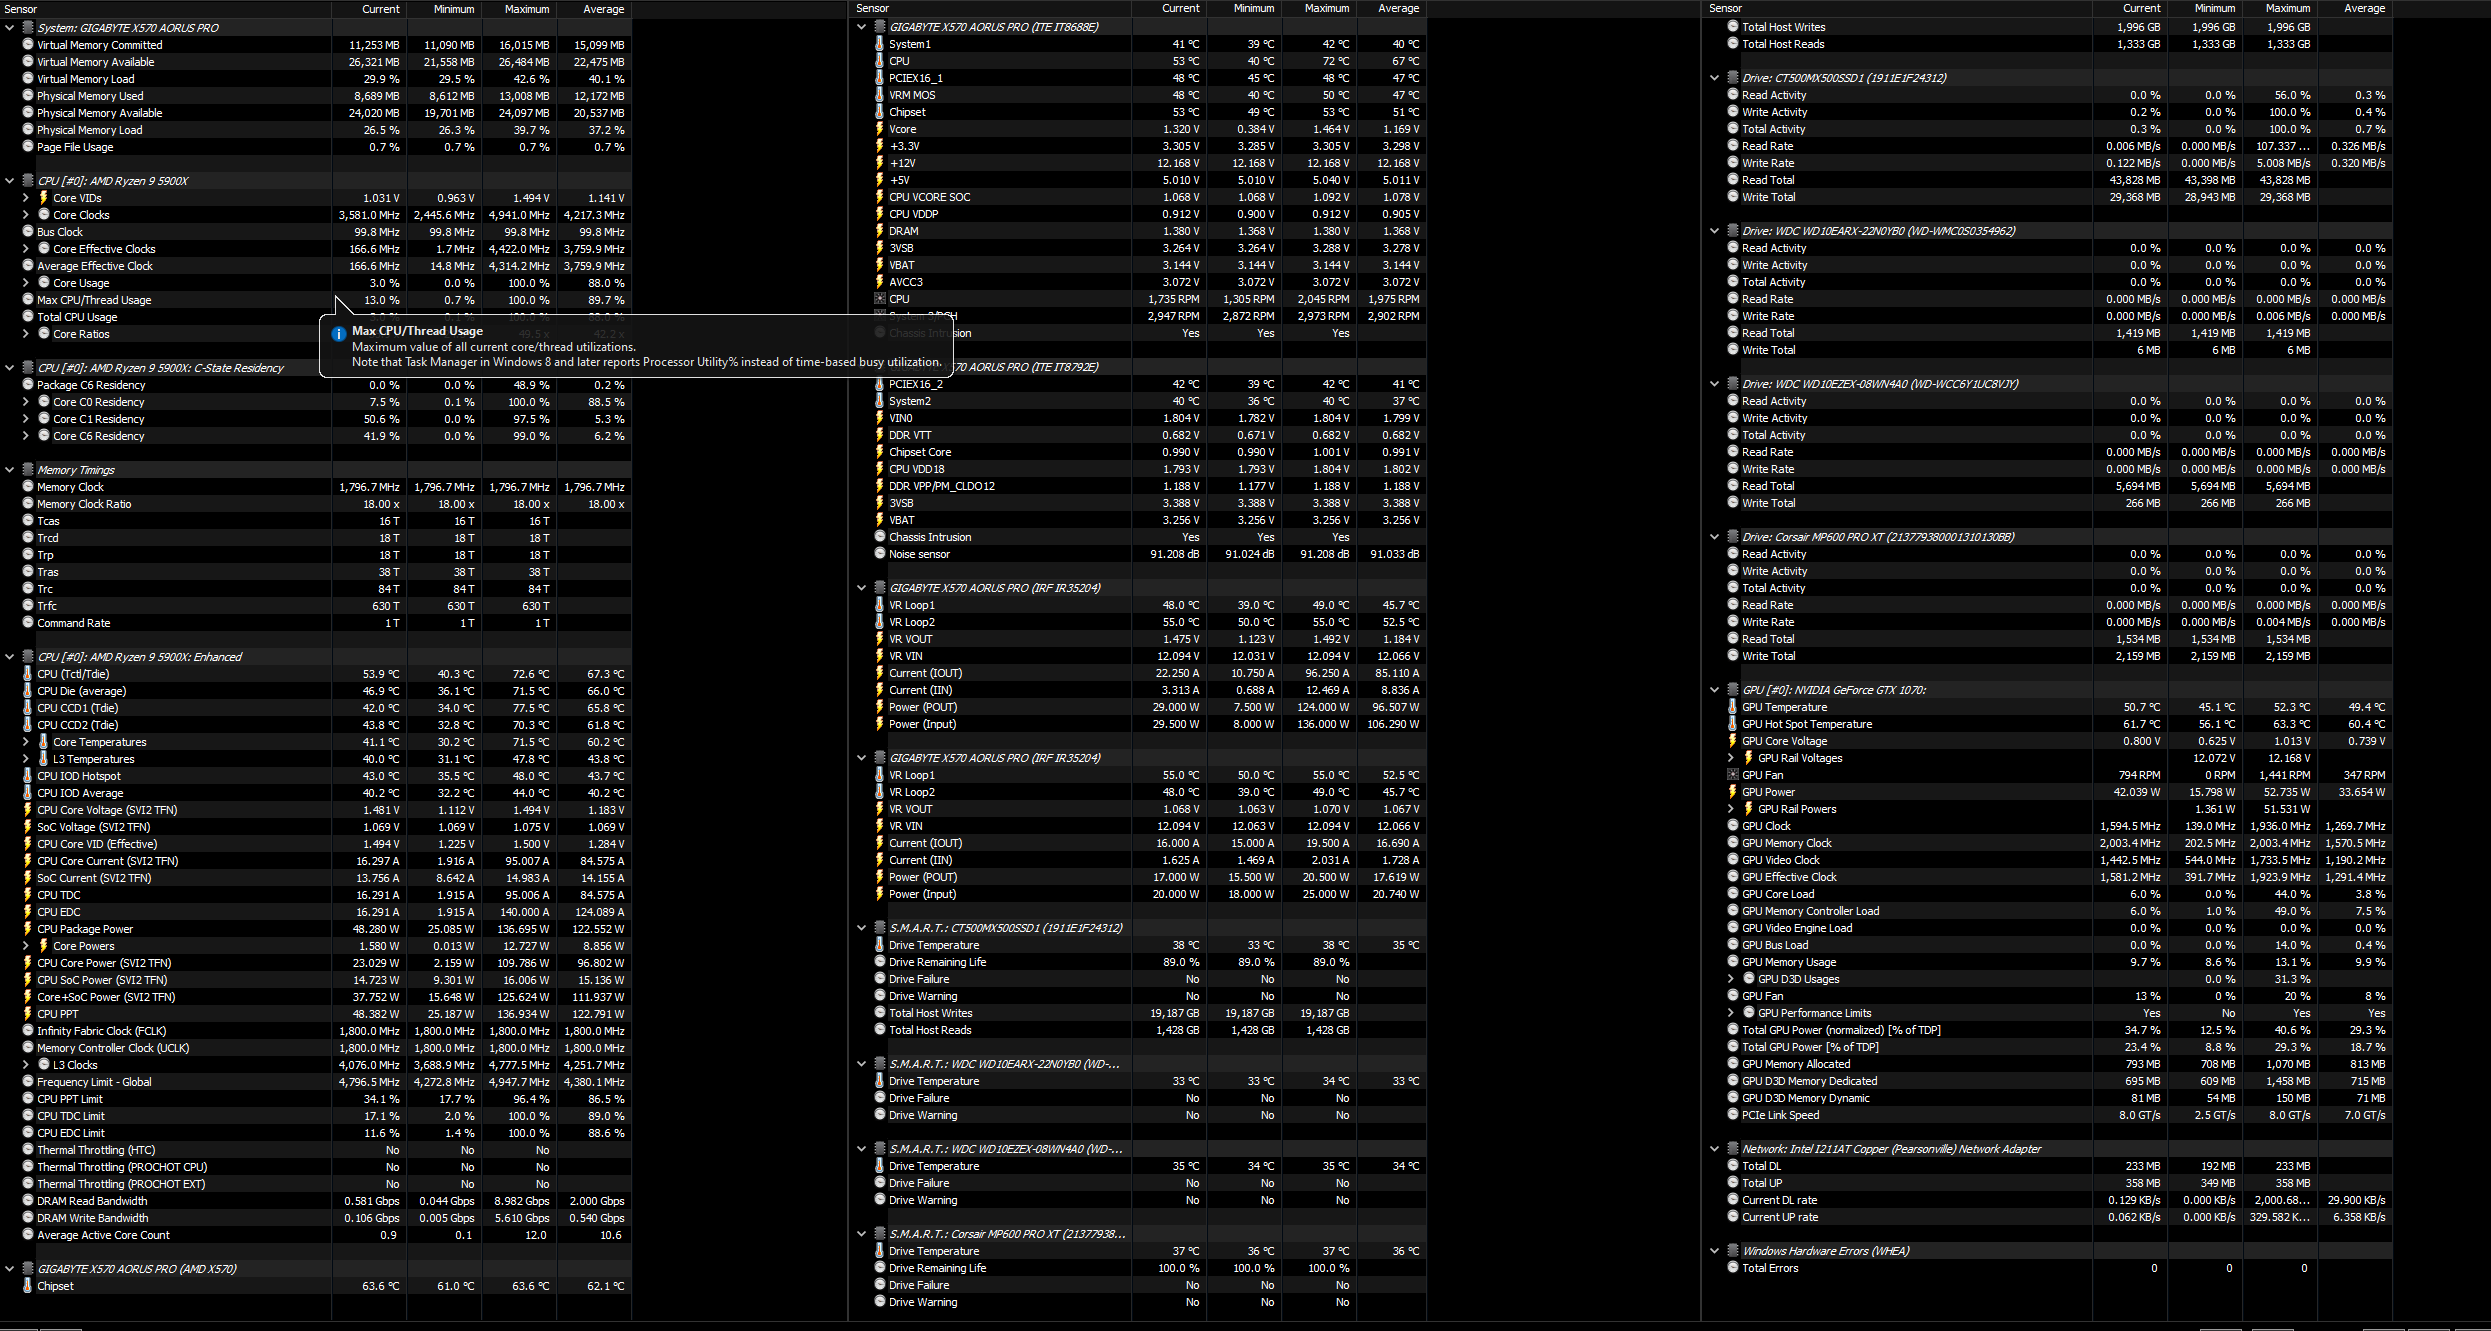2491x1331 pixels.
Task: Click the drive icon beside S.M.A.R.T. CT500MX500SSD1 header
Action: (x=880, y=928)
